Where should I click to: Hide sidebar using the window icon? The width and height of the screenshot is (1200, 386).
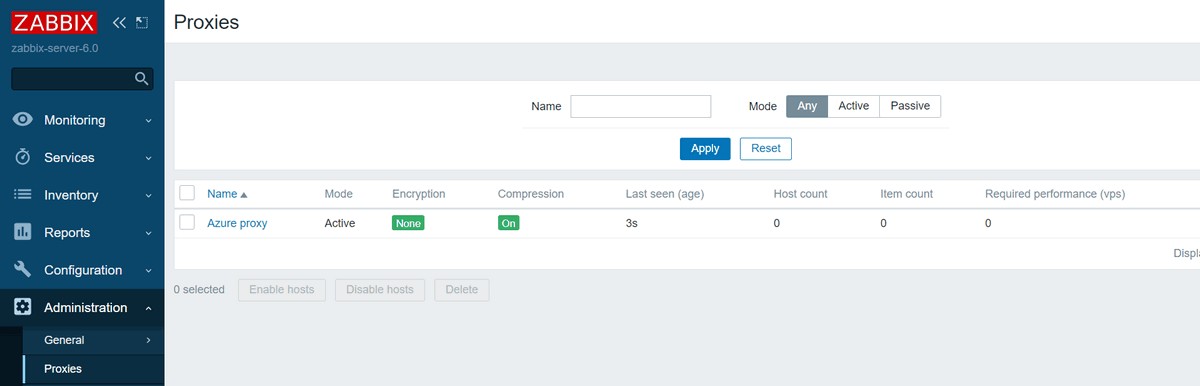(x=142, y=22)
